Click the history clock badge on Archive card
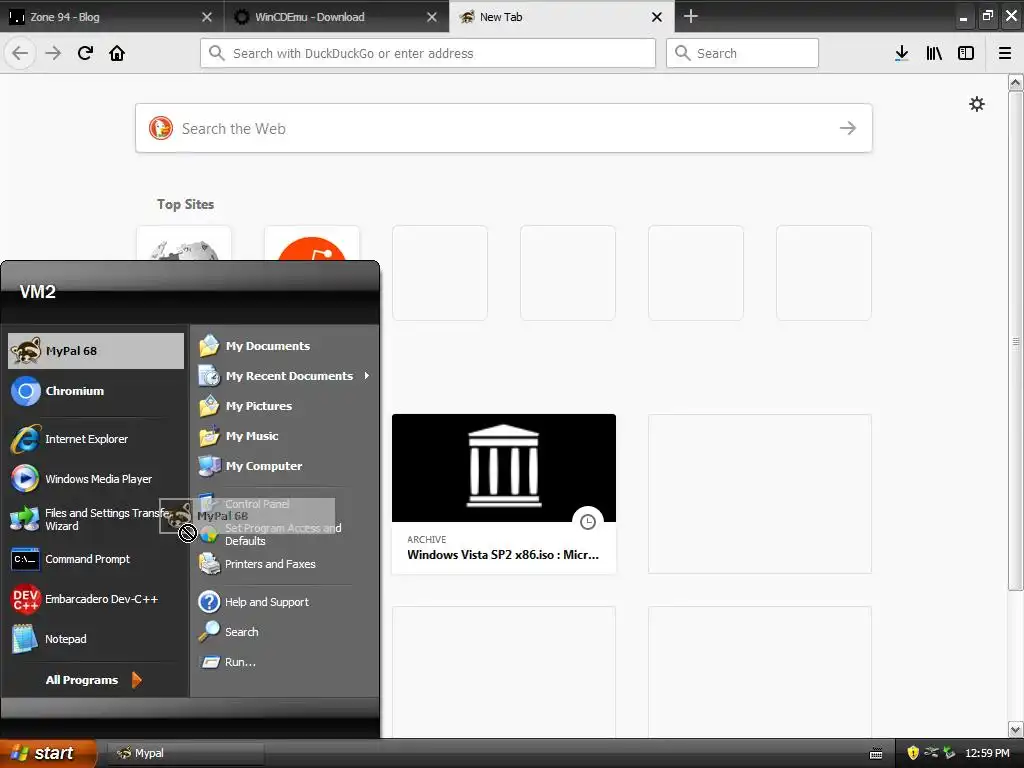 (588, 522)
